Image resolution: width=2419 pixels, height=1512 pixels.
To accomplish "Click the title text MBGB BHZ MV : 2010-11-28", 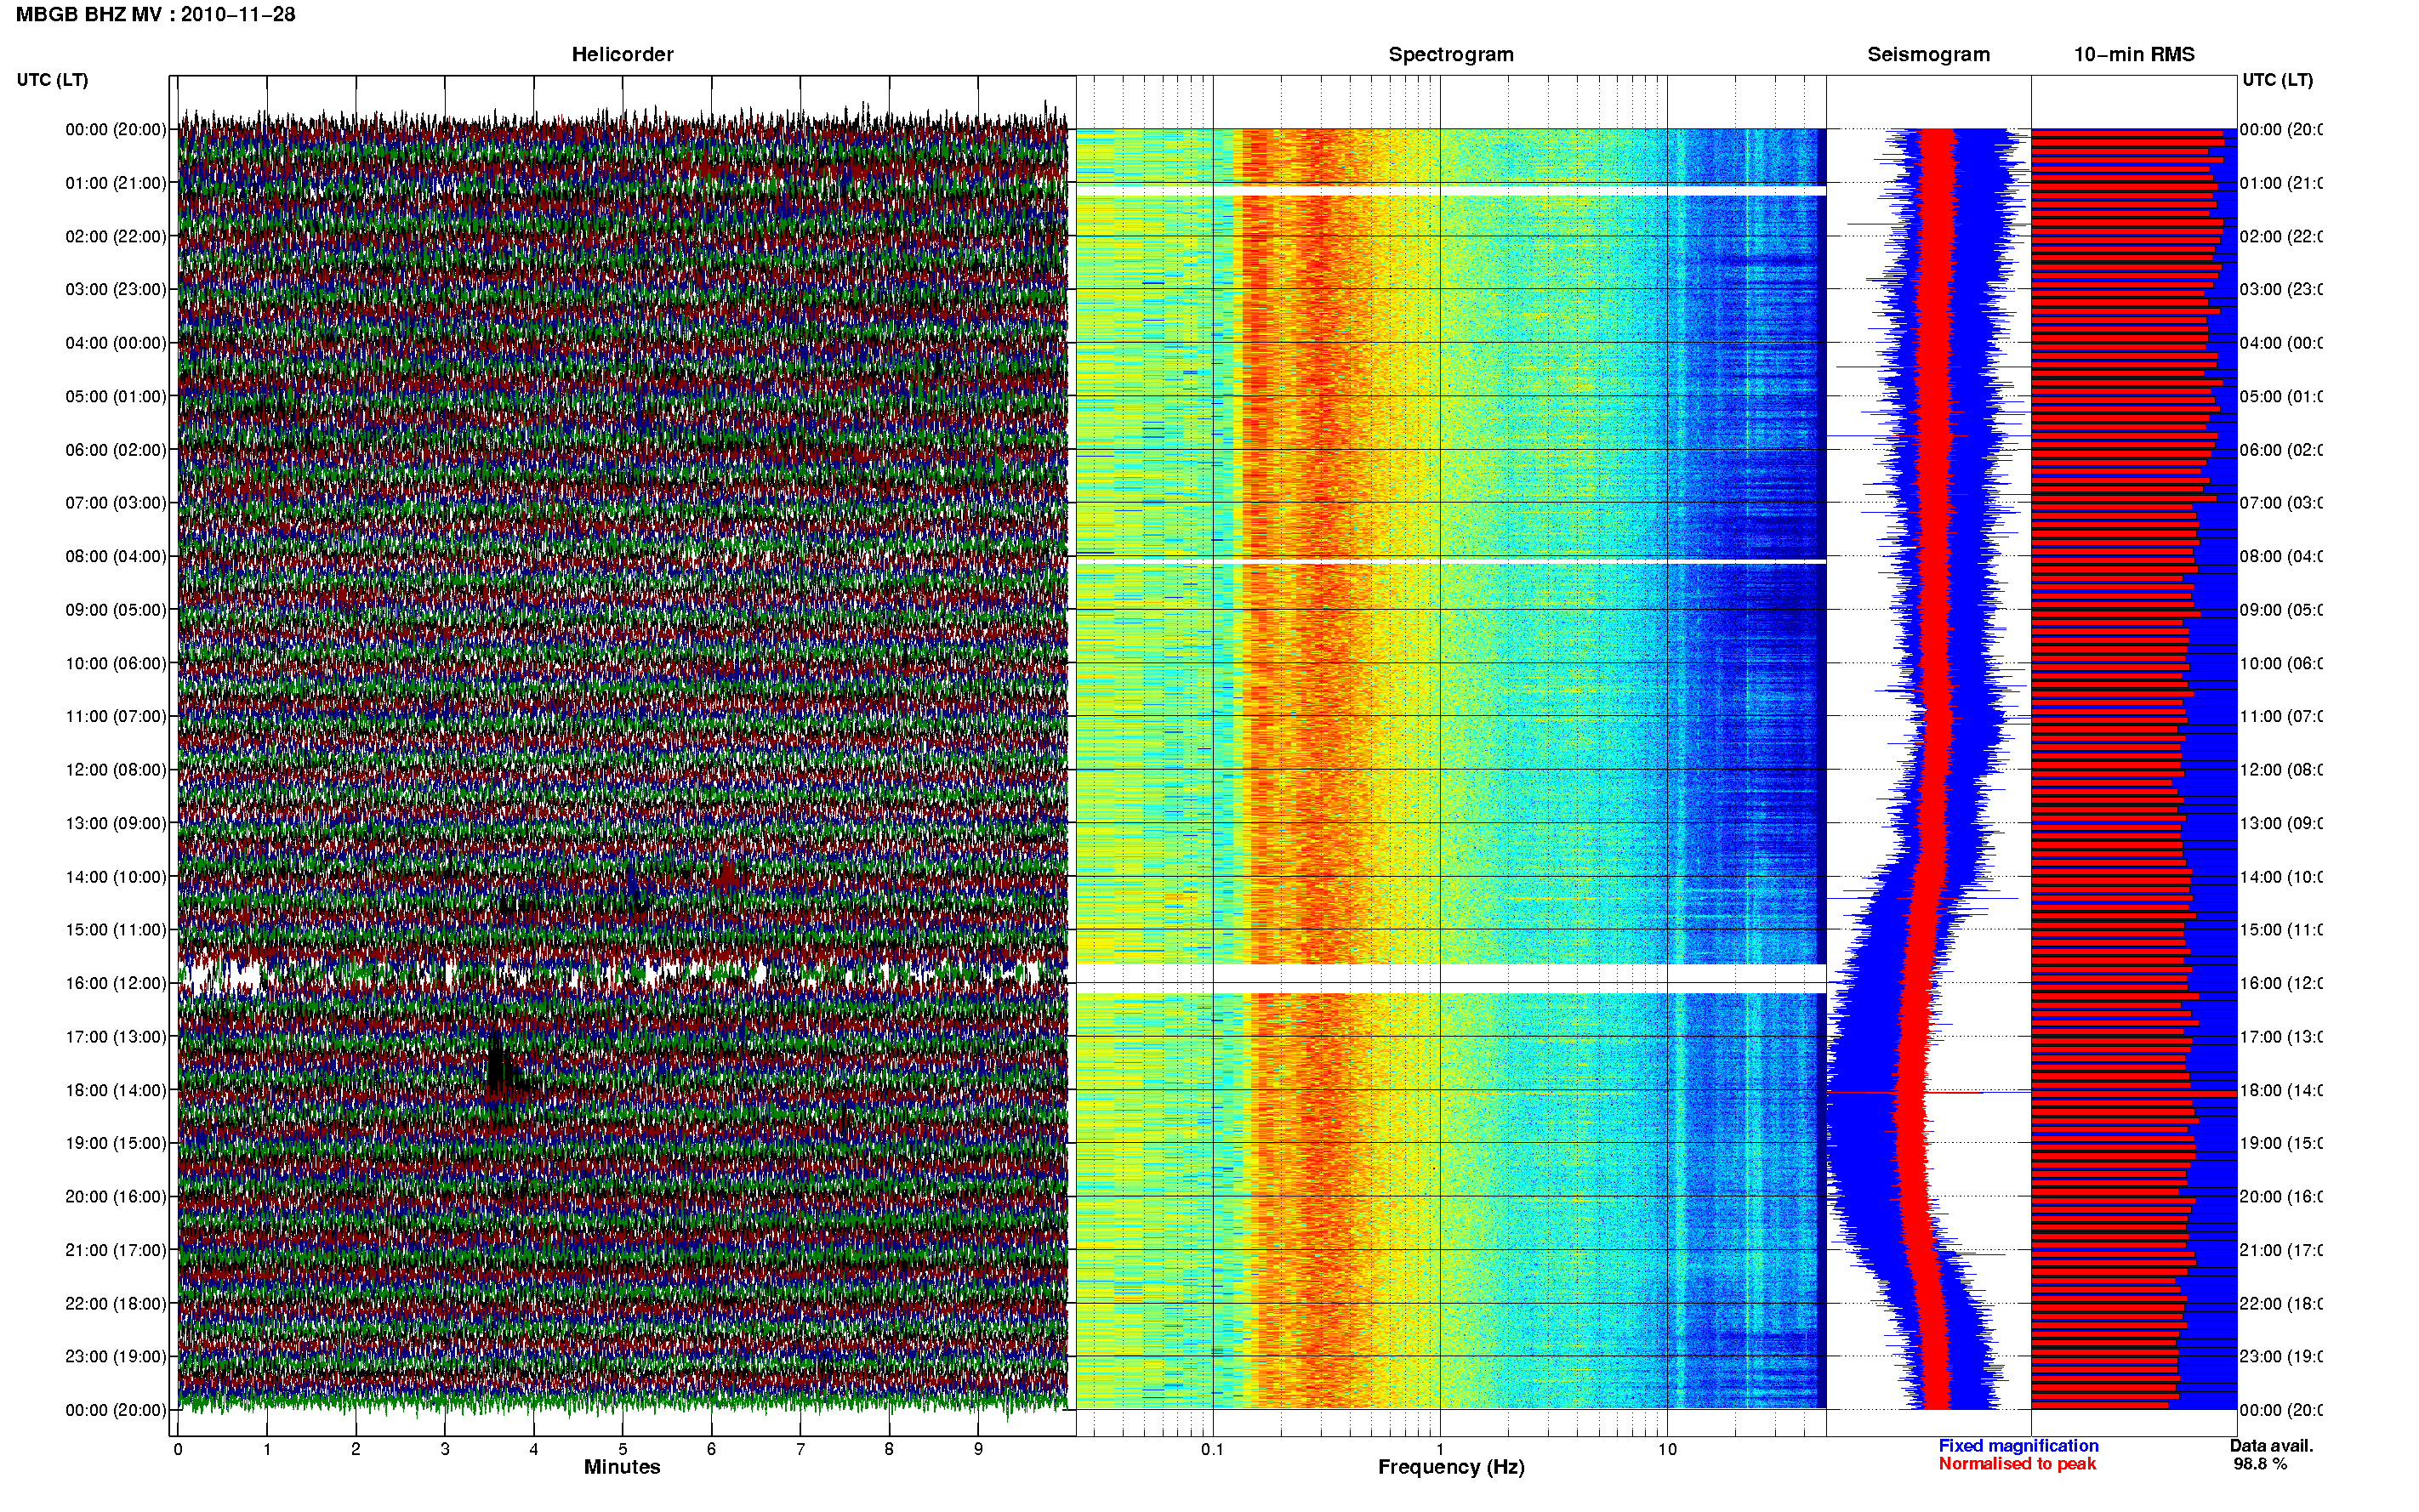I will click(x=156, y=15).
